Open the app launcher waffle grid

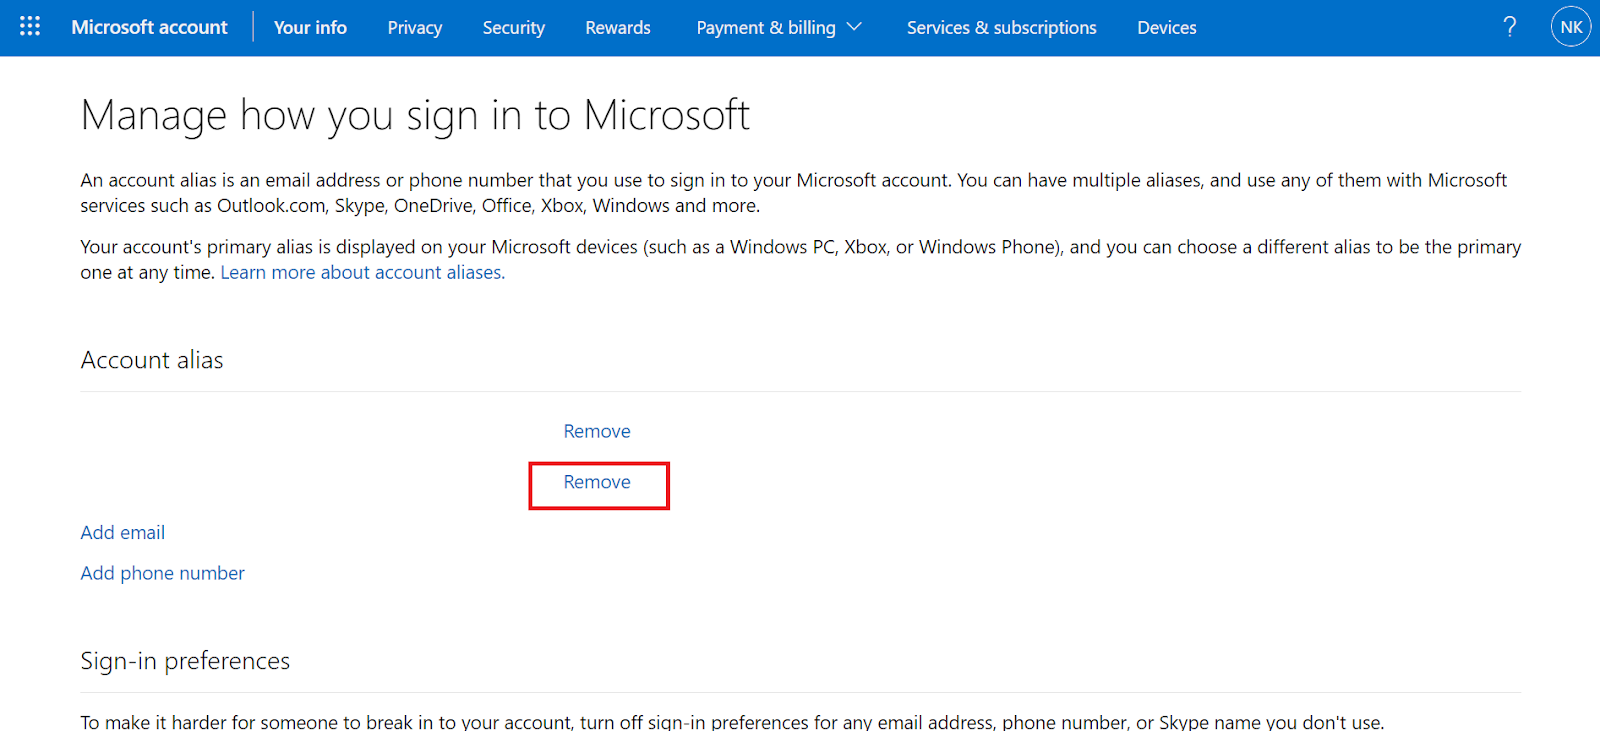coord(30,27)
